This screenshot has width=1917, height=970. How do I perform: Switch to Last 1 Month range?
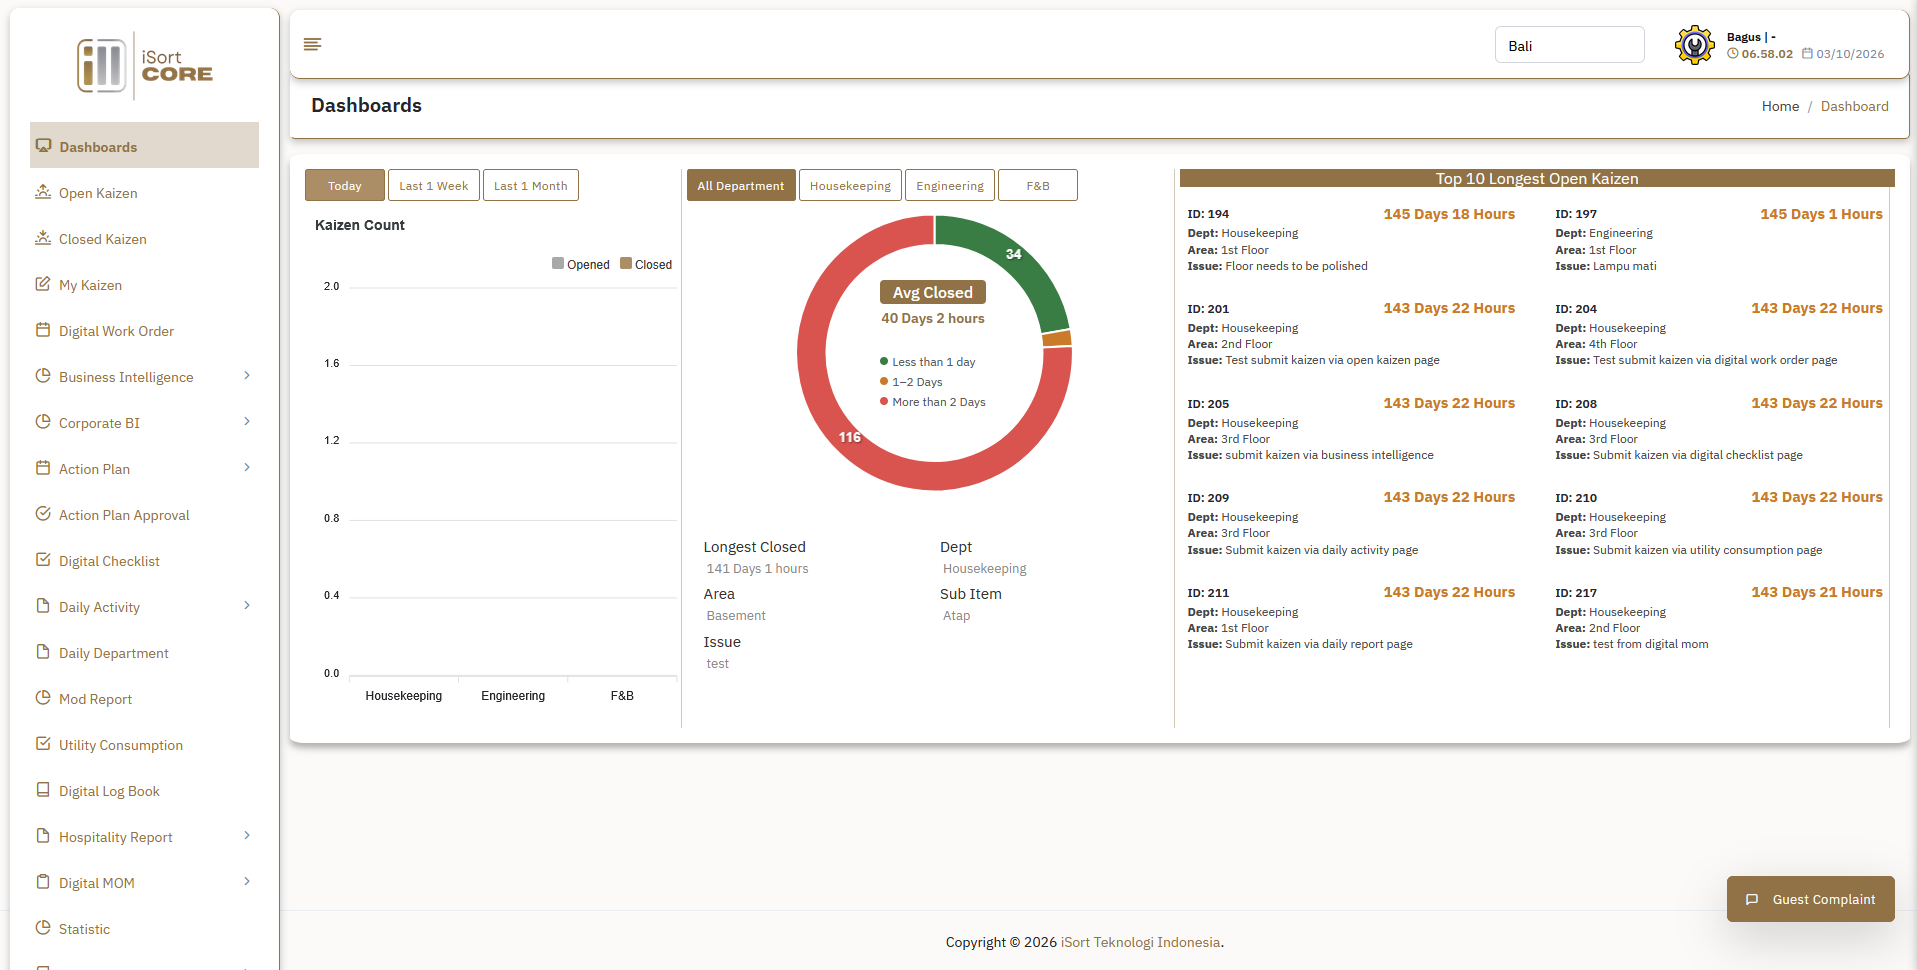[x=531, y=185]
